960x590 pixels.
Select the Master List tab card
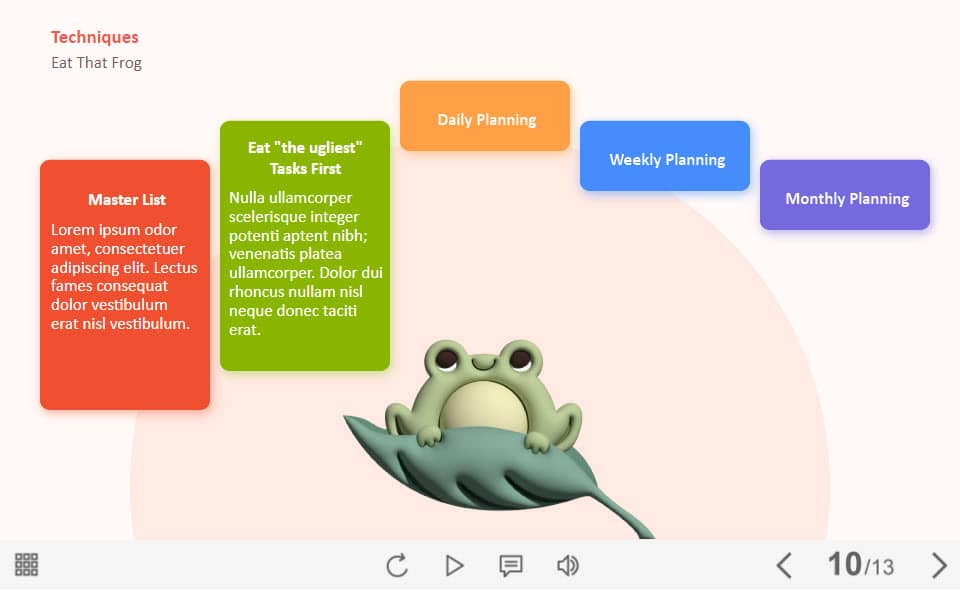coord(125,285)
